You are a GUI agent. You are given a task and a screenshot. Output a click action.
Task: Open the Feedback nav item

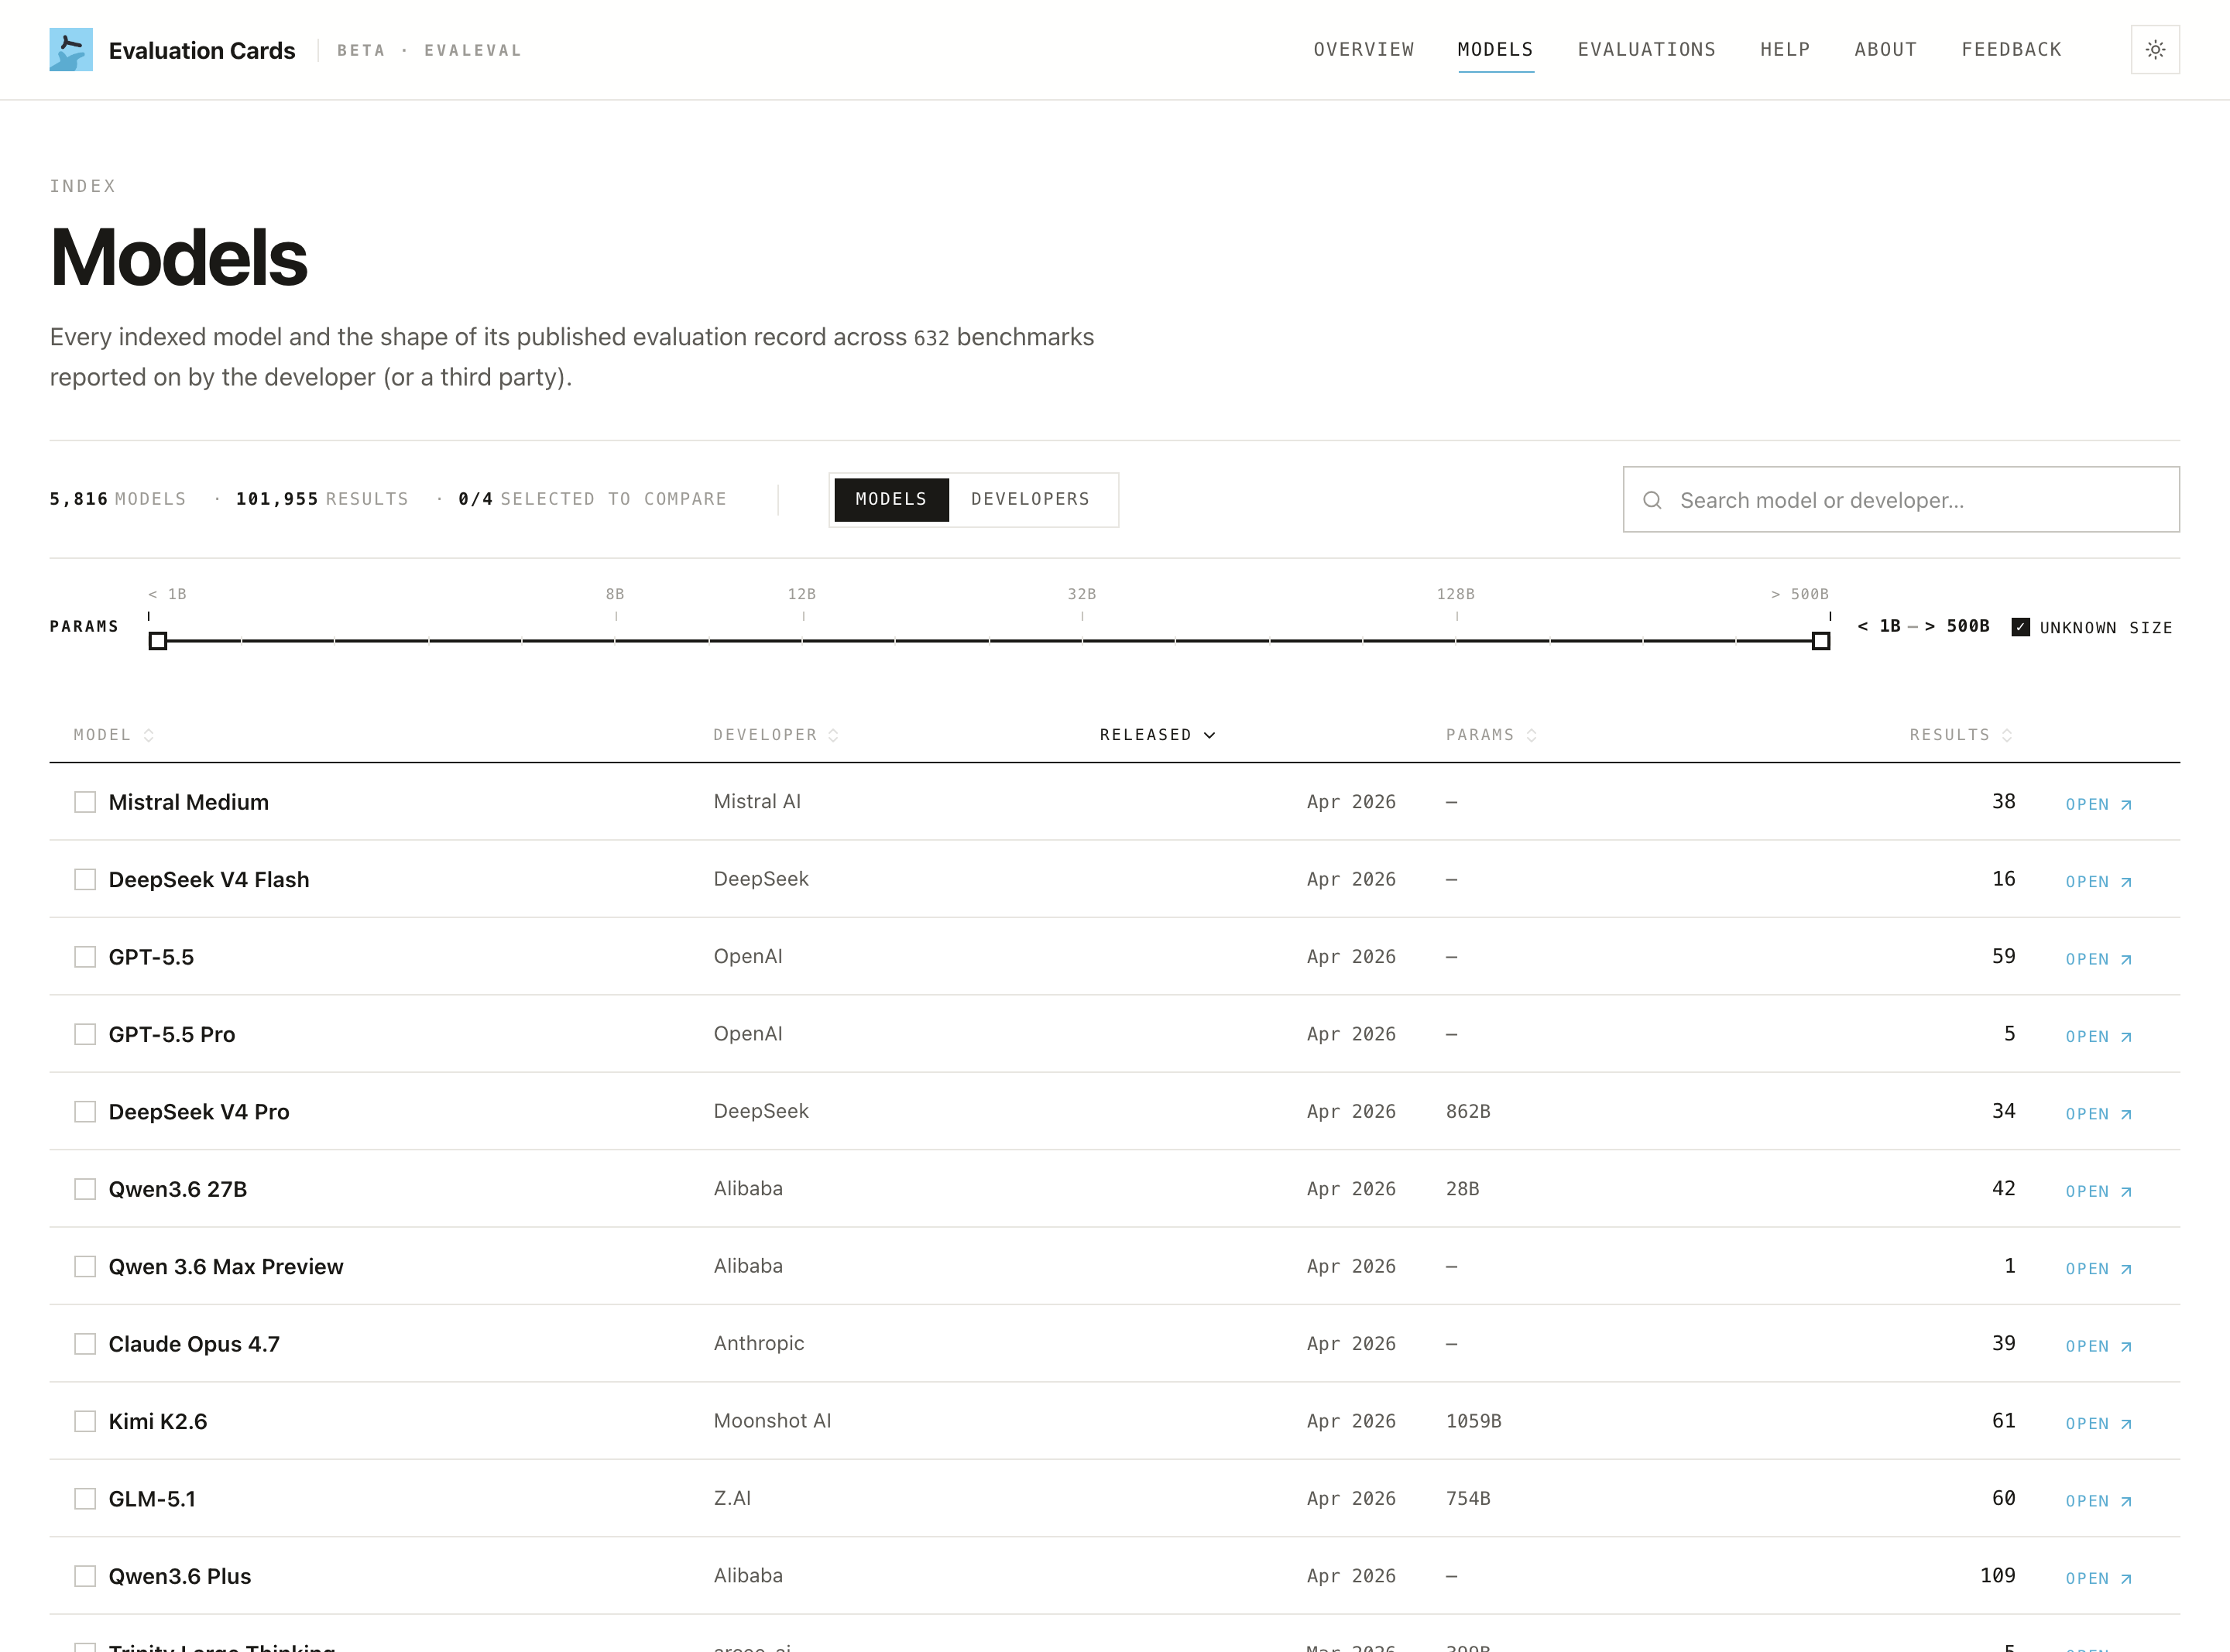coord(2011,49)
